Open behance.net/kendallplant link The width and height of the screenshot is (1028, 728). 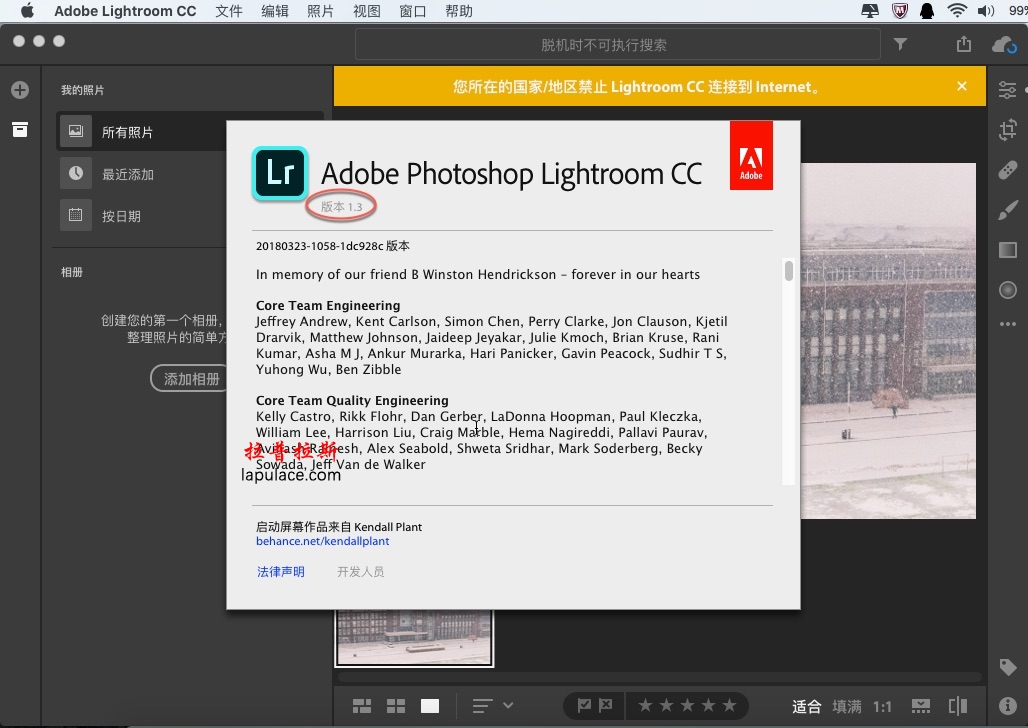323,541
